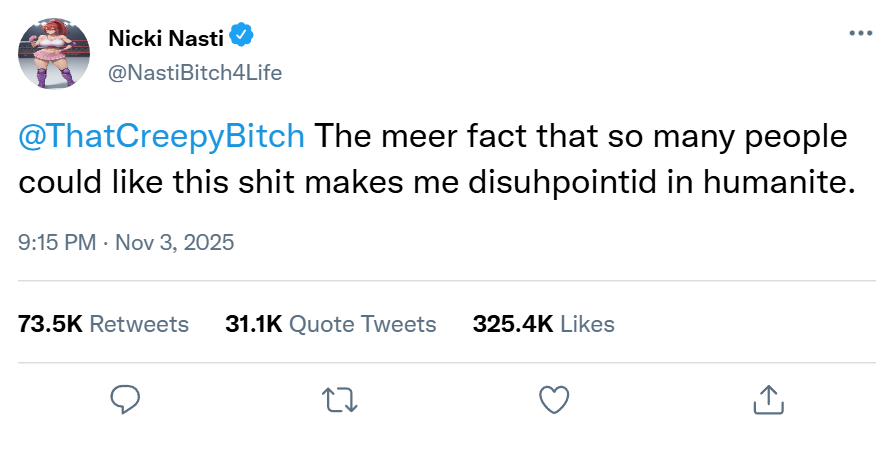Like the tweet with the heart icon
The height and width of the screenshot is (454, 894).
pyautogui.click(x=554, y=400)
